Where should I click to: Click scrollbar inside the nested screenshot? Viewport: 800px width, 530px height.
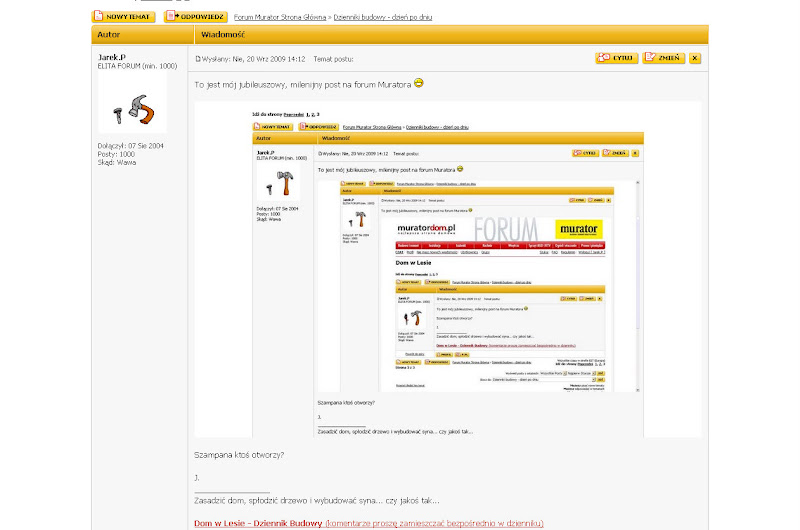(638, 286)
